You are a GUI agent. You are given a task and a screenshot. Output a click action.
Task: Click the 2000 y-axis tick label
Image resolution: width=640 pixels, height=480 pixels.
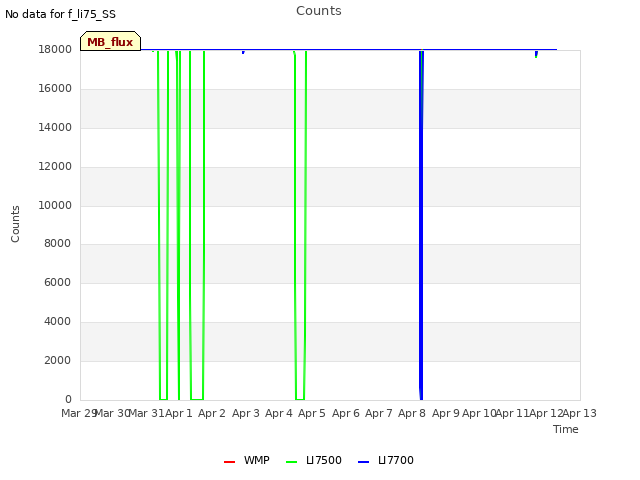(x=58, y=360)
